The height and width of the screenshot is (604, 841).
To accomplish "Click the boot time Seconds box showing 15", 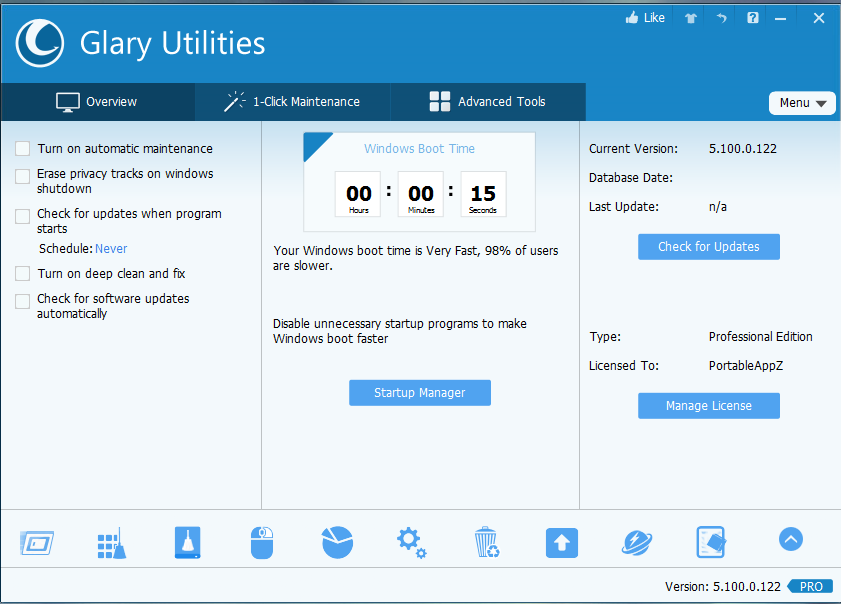I will [x=483, y=194].
